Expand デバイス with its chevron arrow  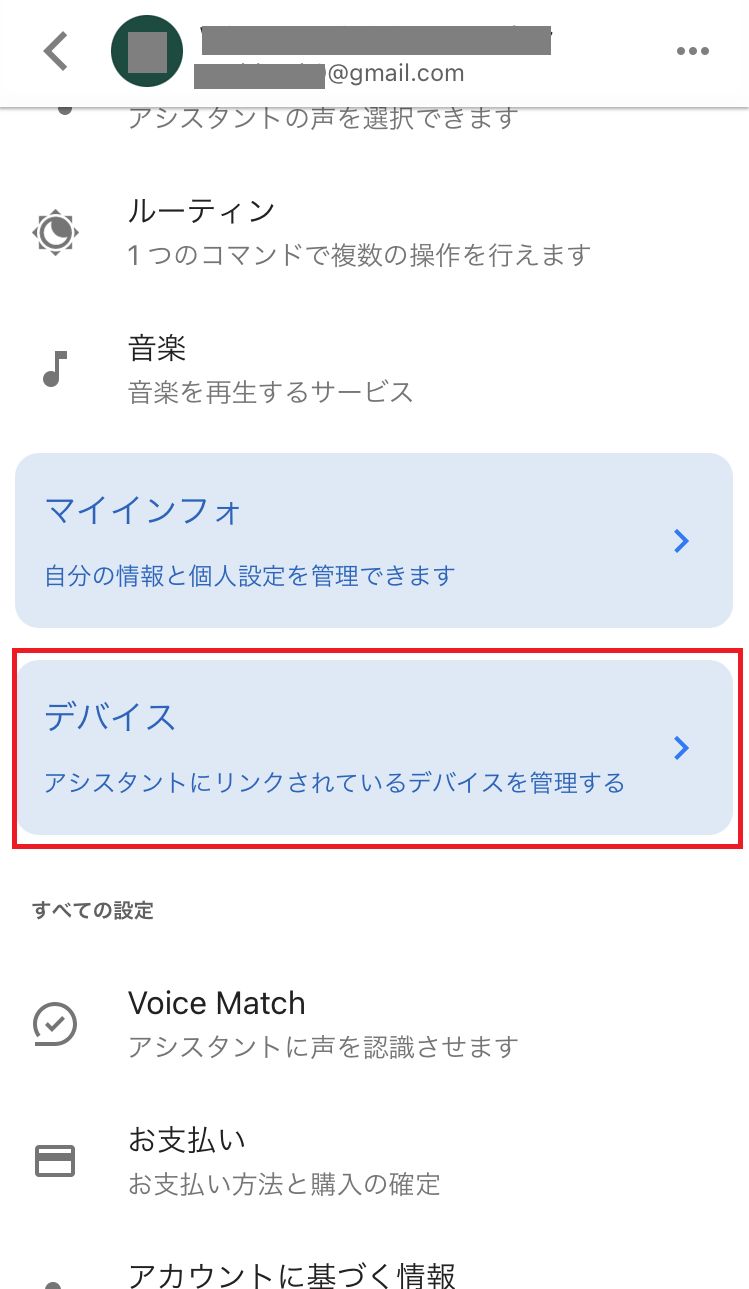tap(681, 748)
